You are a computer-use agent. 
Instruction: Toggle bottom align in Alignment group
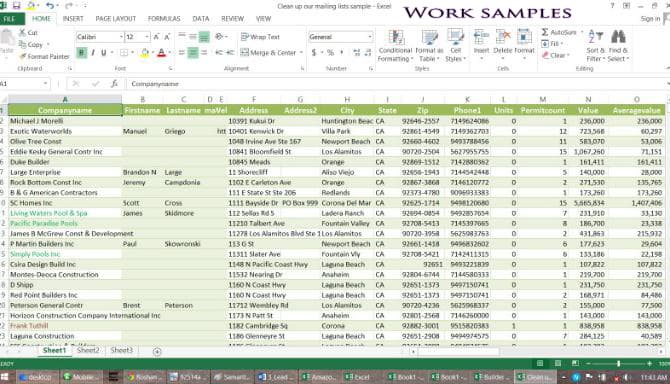pos(204,37)
